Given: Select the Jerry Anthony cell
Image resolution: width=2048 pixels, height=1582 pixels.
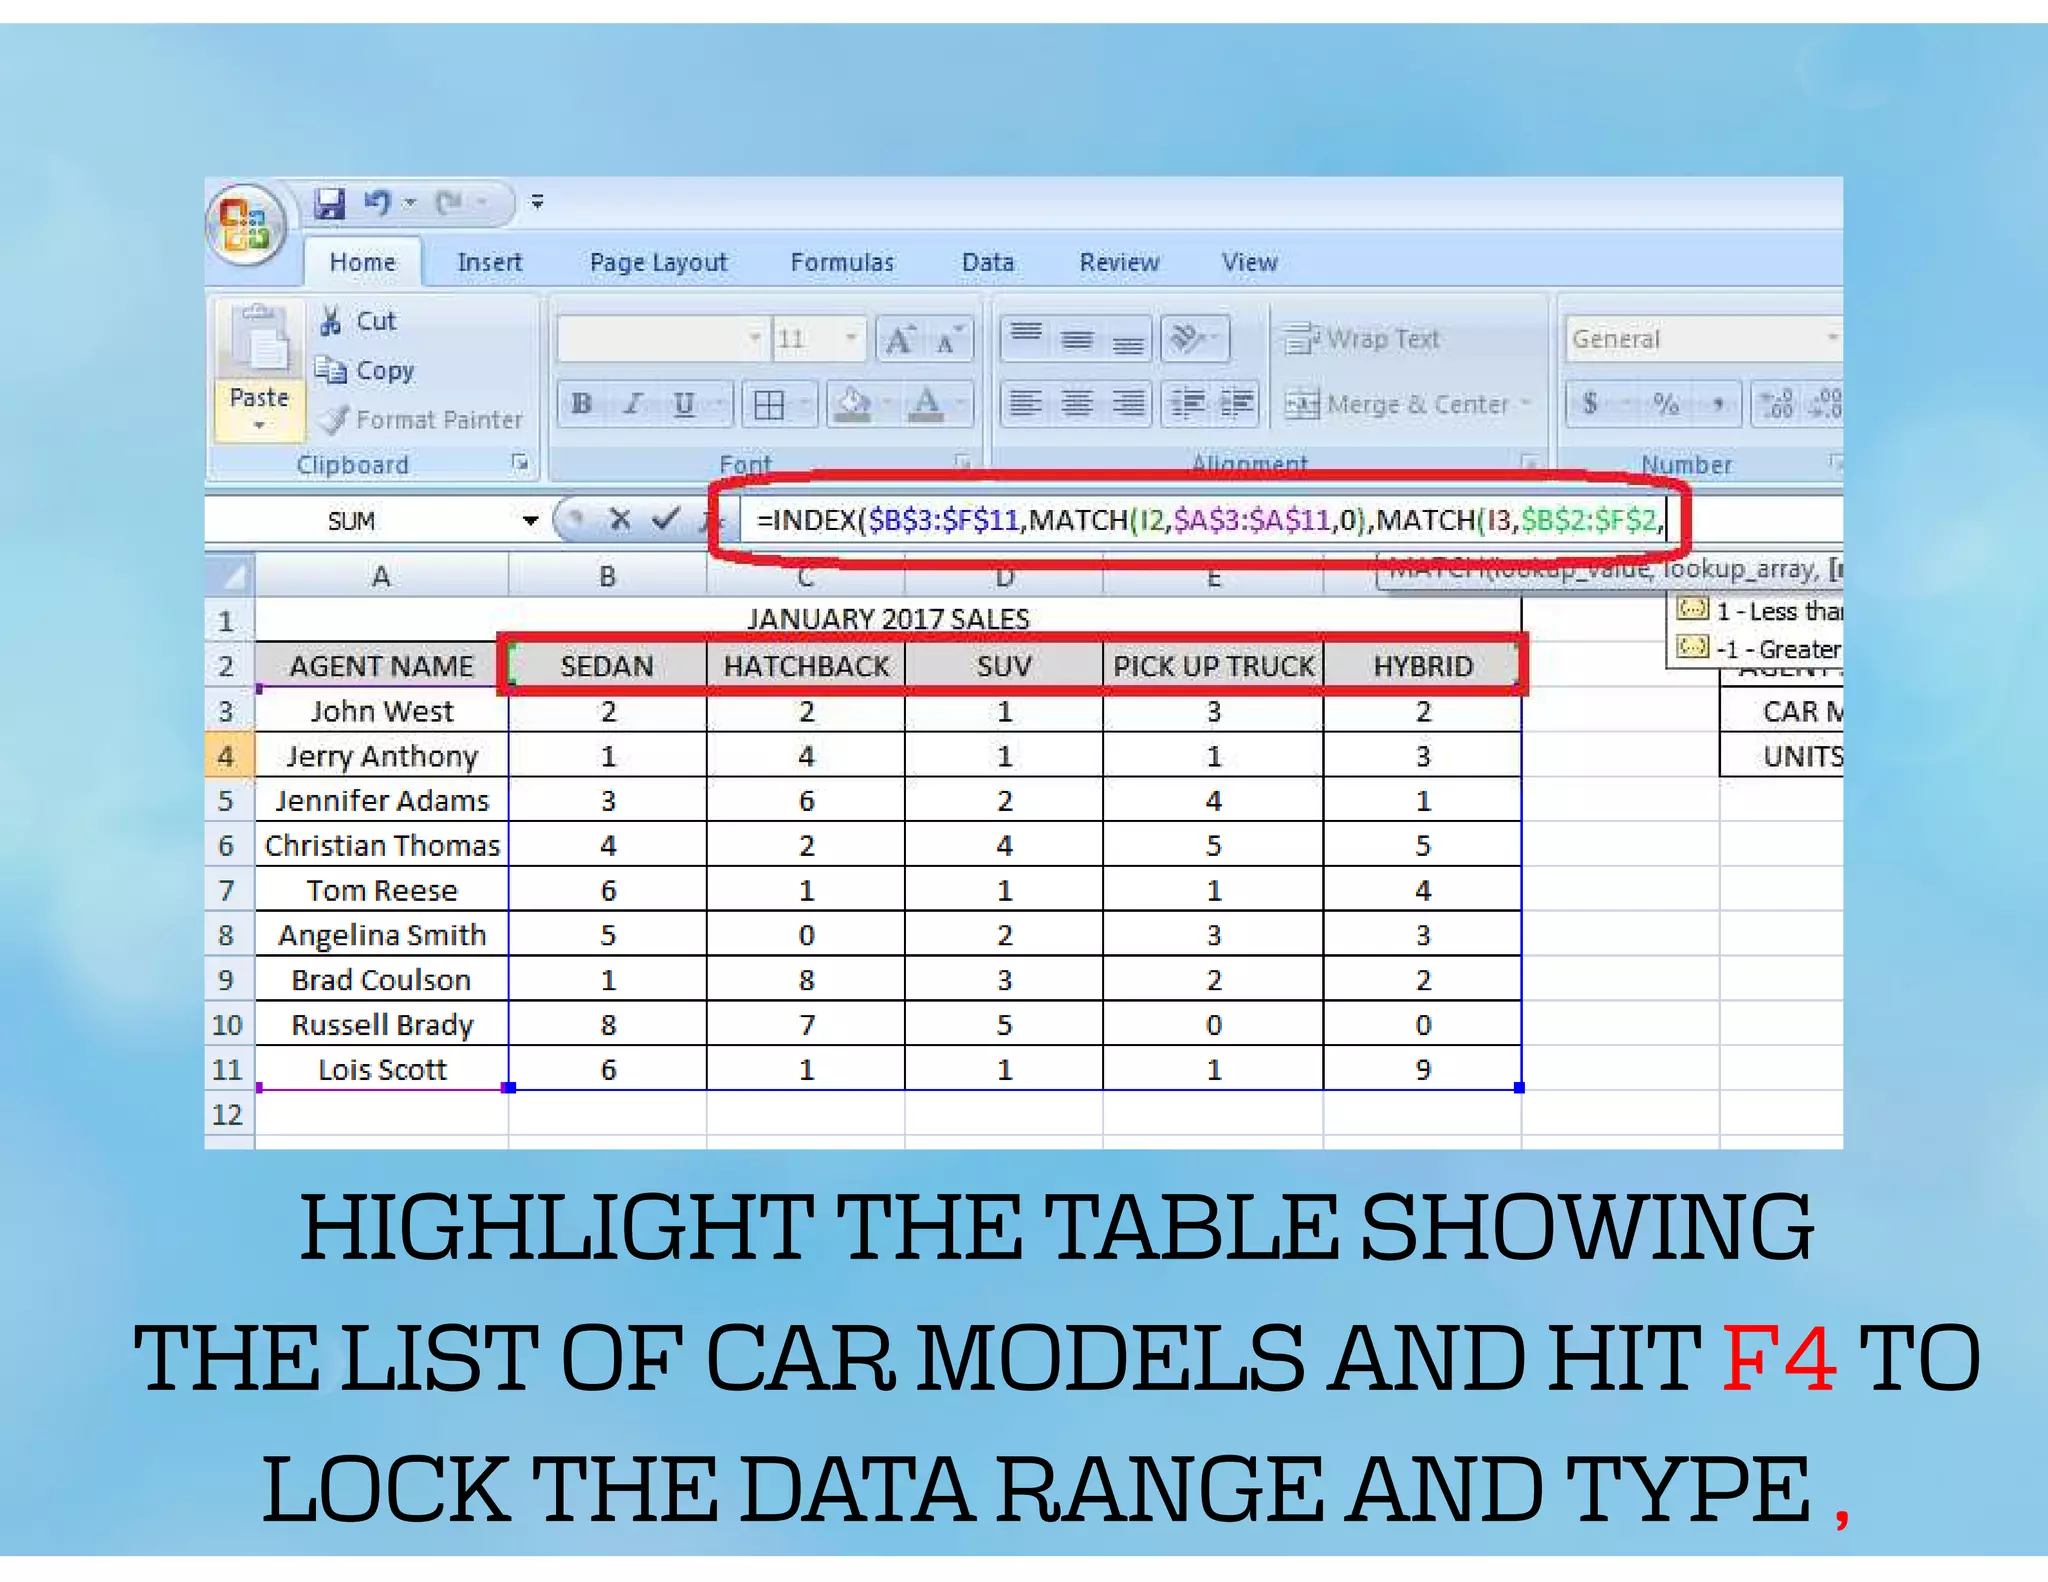Looking at the screenshot, I should (x=382, y=756).
